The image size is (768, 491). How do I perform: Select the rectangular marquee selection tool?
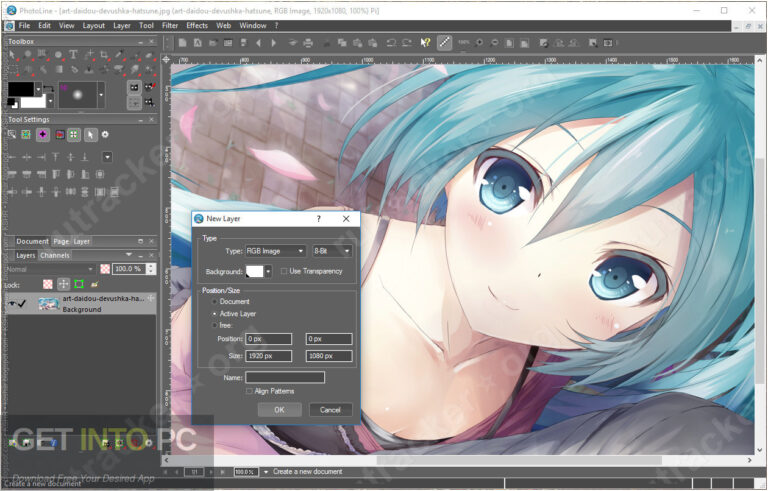[13, 69]
